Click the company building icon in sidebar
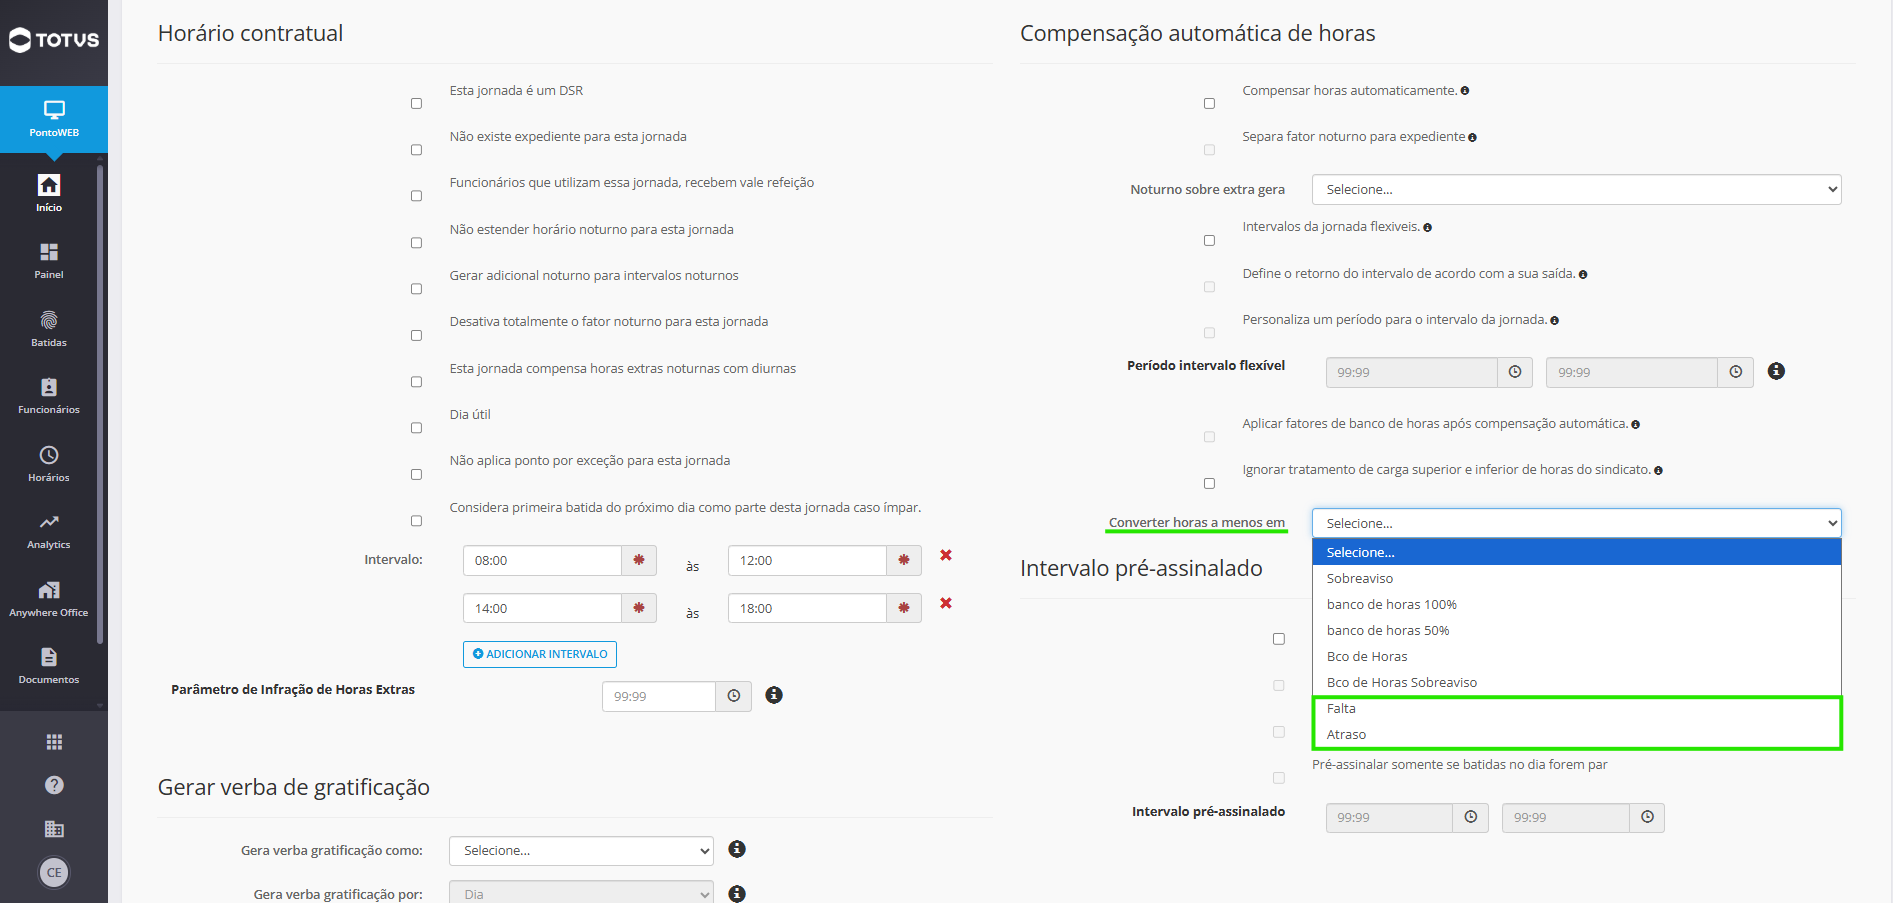The width and height of the screenshot is (1893, 903). [x=54, y=829]
